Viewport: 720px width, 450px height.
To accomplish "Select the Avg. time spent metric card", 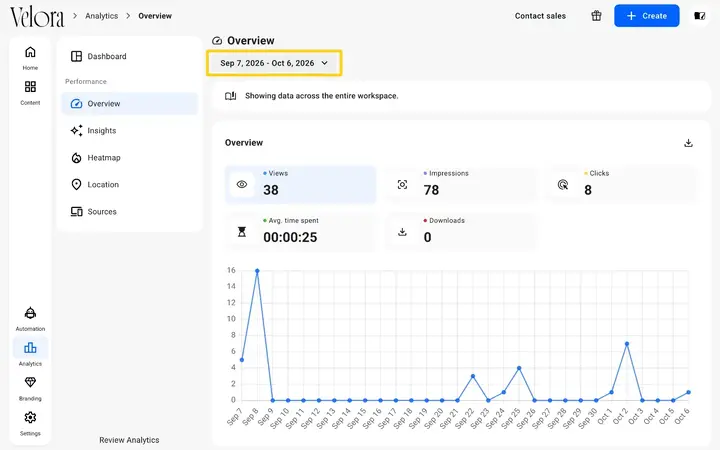I will tap(300, 232).
